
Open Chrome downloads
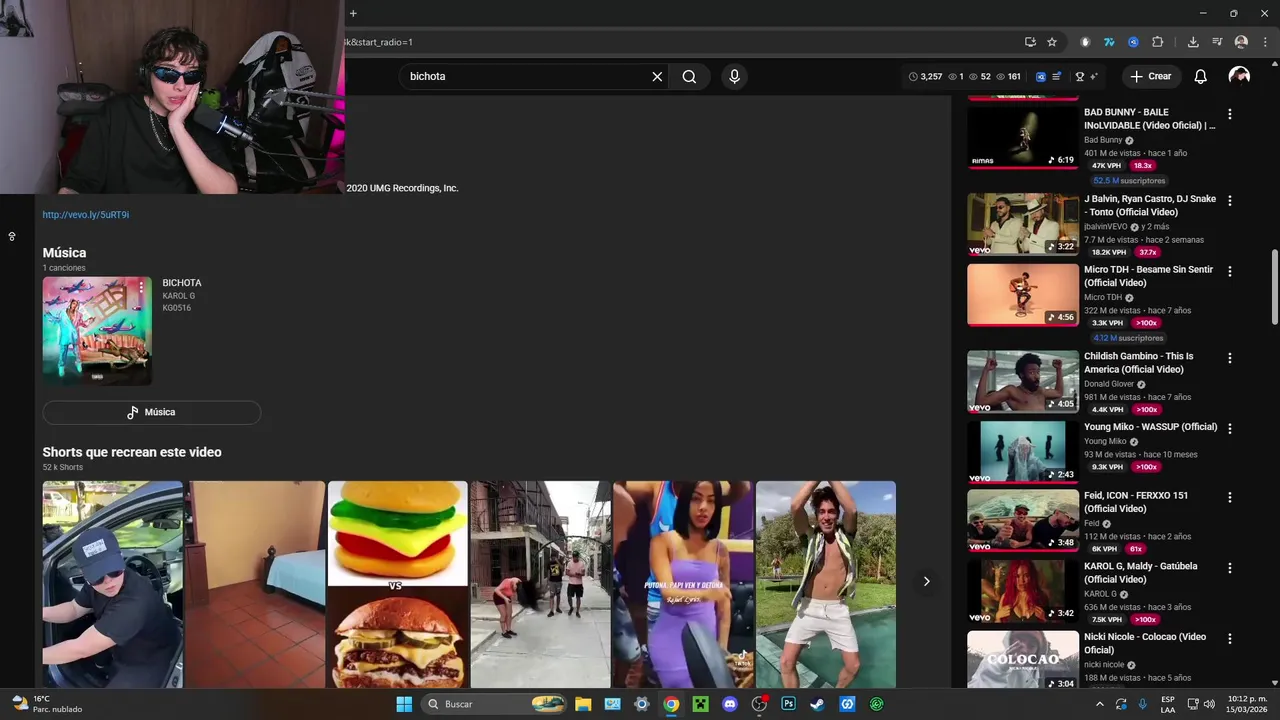1193,42
